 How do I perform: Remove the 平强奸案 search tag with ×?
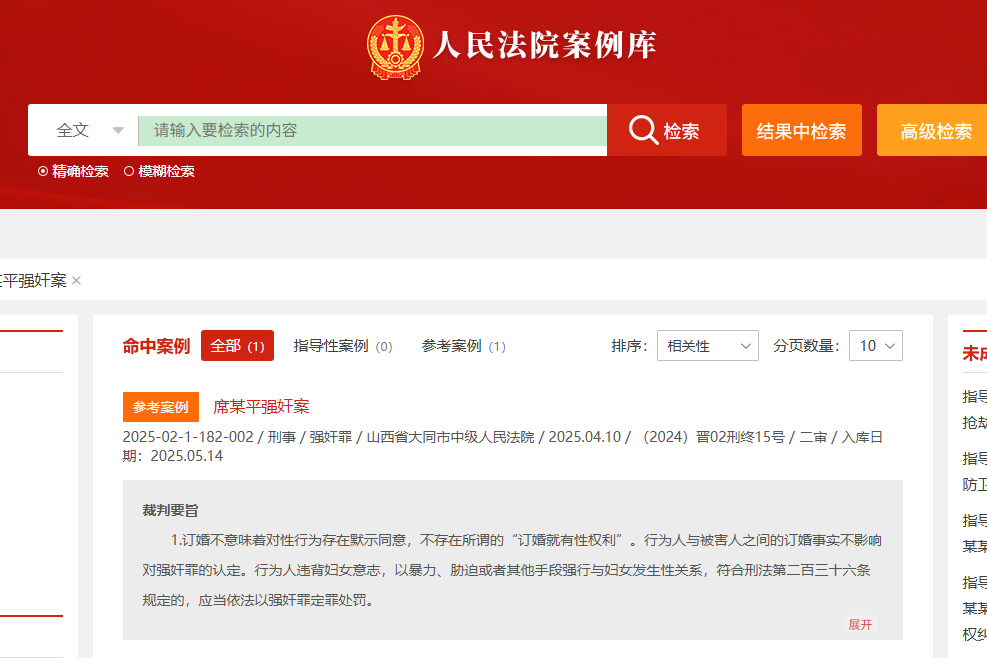[x=76, y=280]
